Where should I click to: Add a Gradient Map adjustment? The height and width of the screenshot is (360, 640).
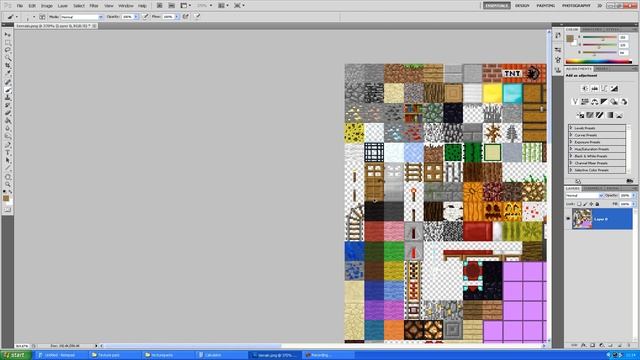(609, 115)
